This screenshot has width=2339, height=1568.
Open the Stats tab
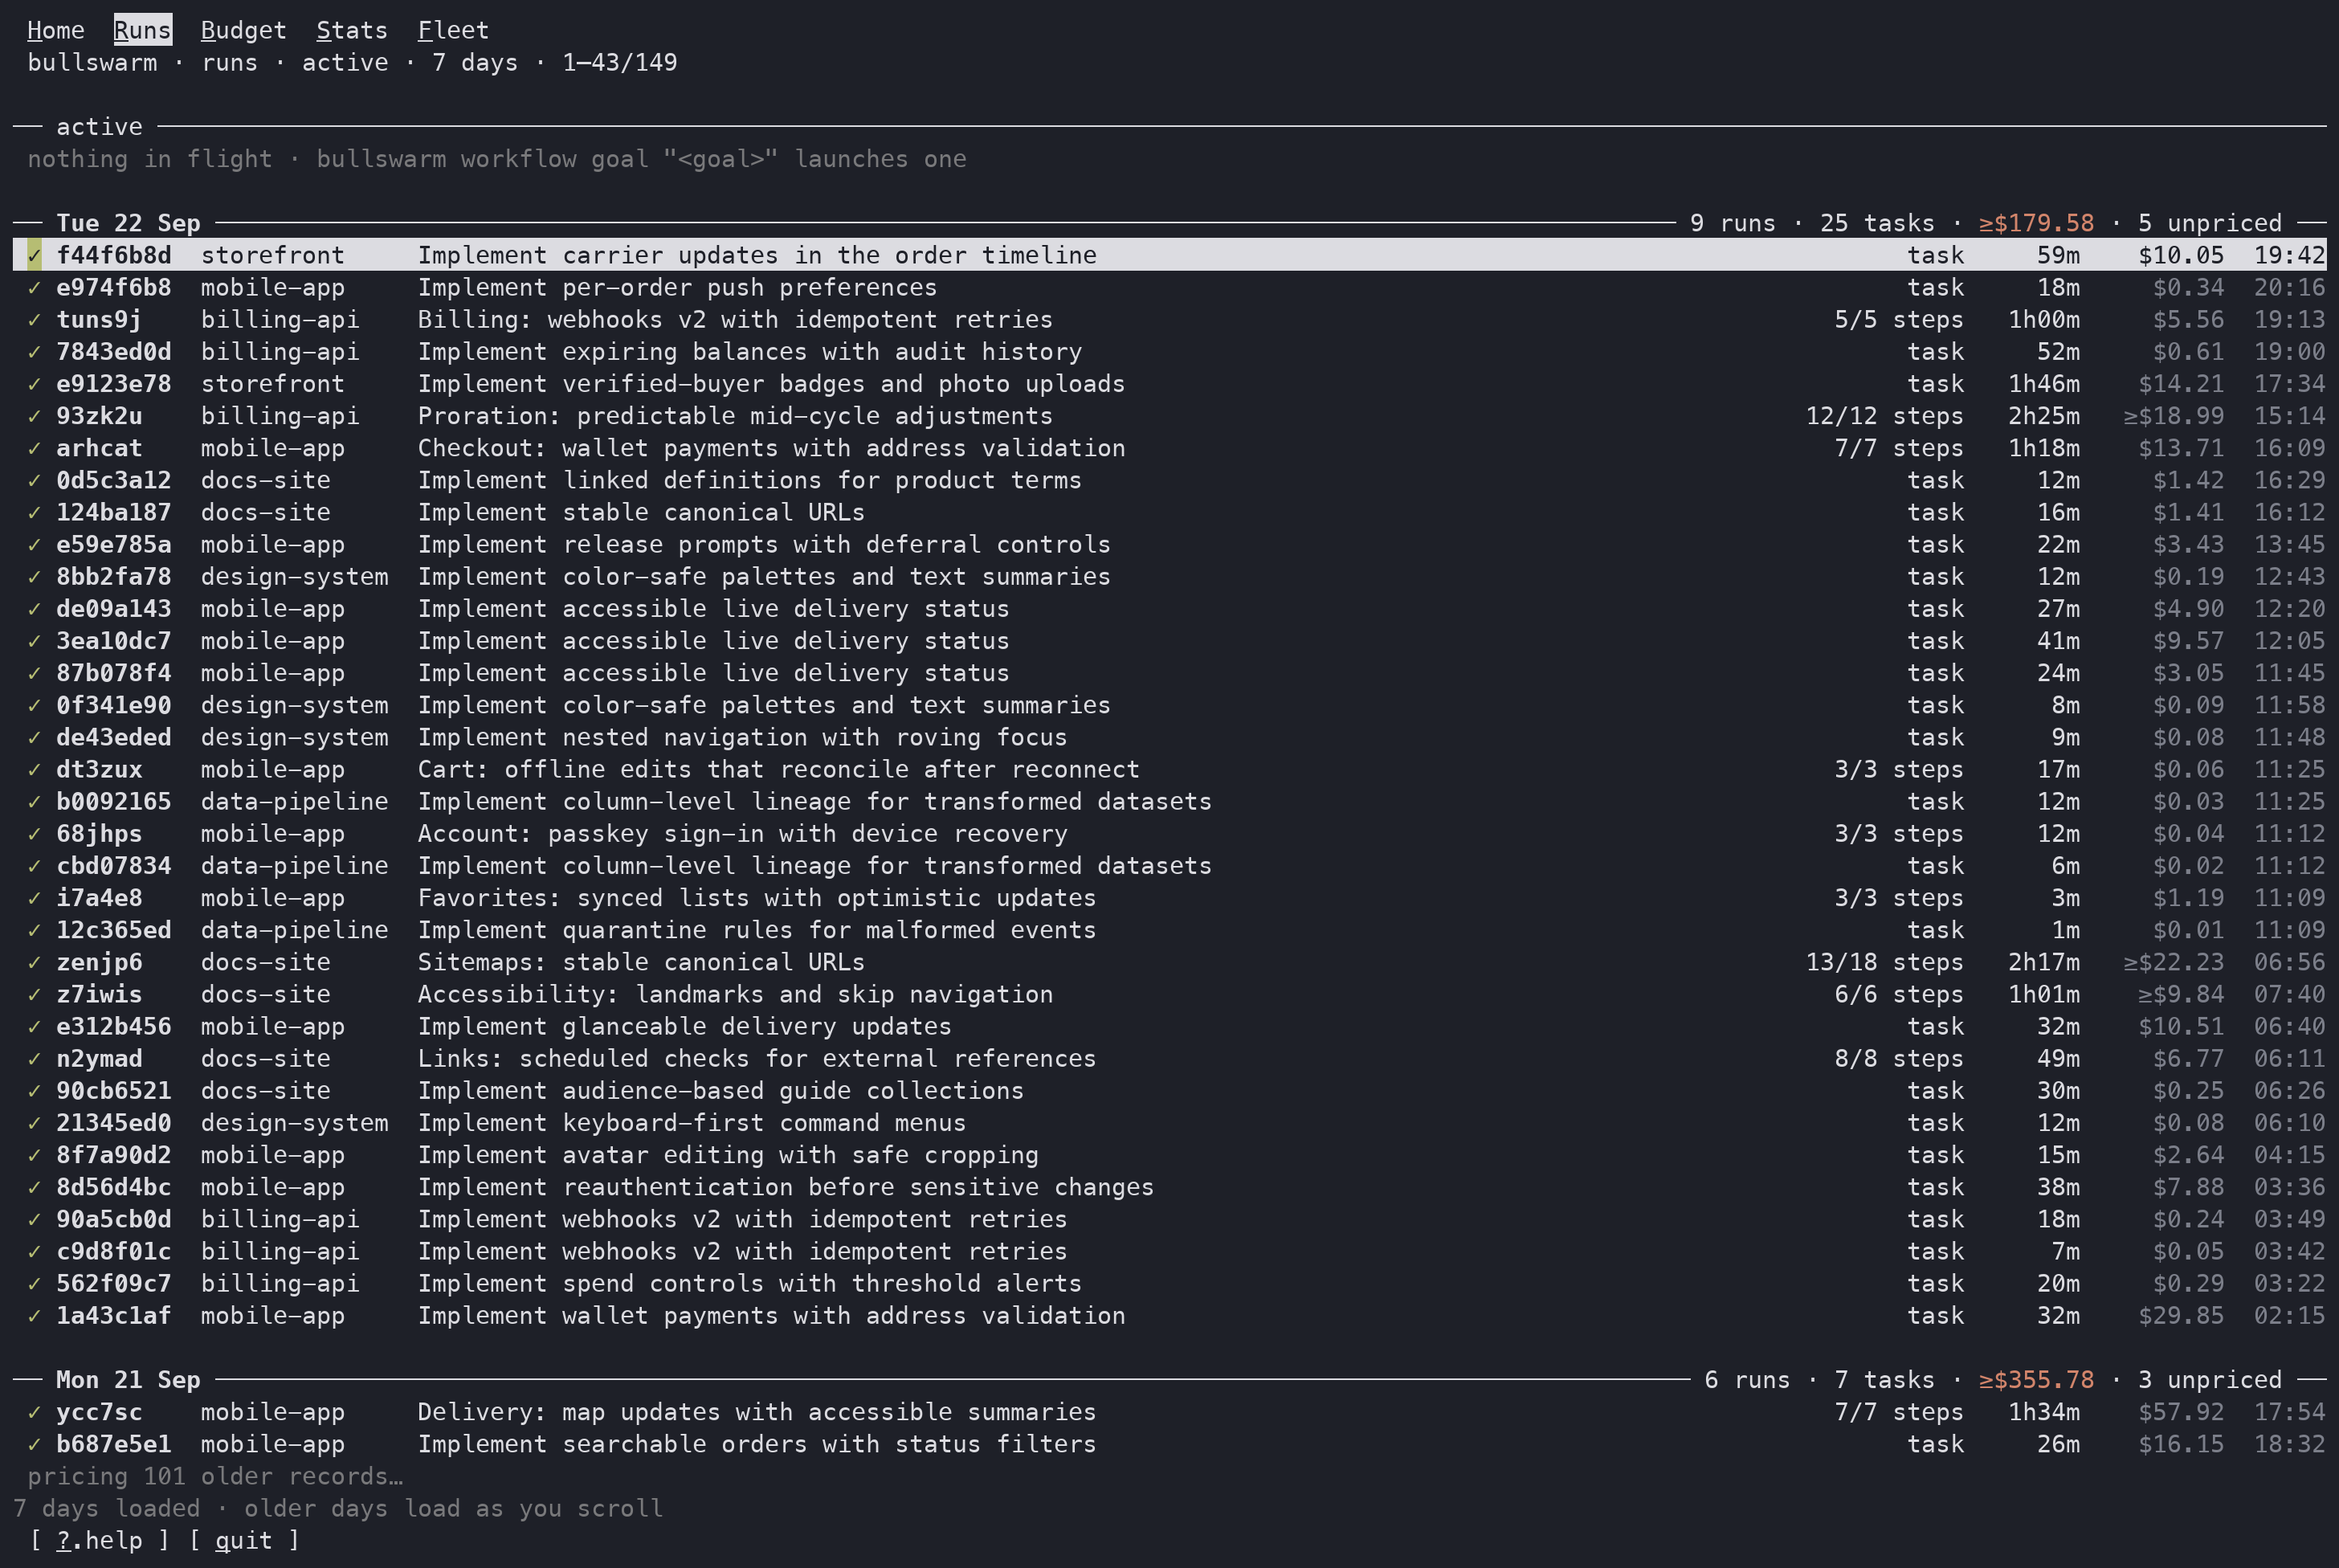pos(352,30)
